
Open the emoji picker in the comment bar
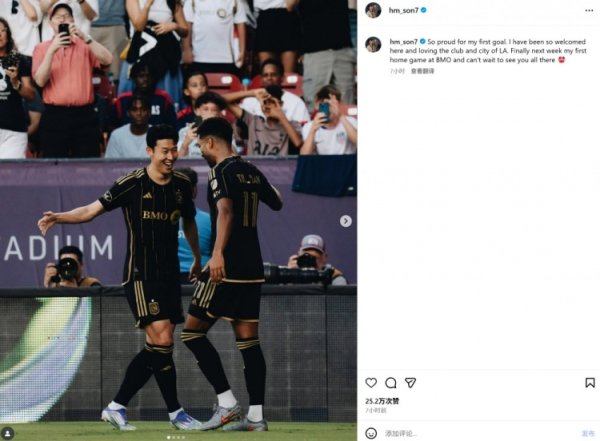[x=371, y=433]
